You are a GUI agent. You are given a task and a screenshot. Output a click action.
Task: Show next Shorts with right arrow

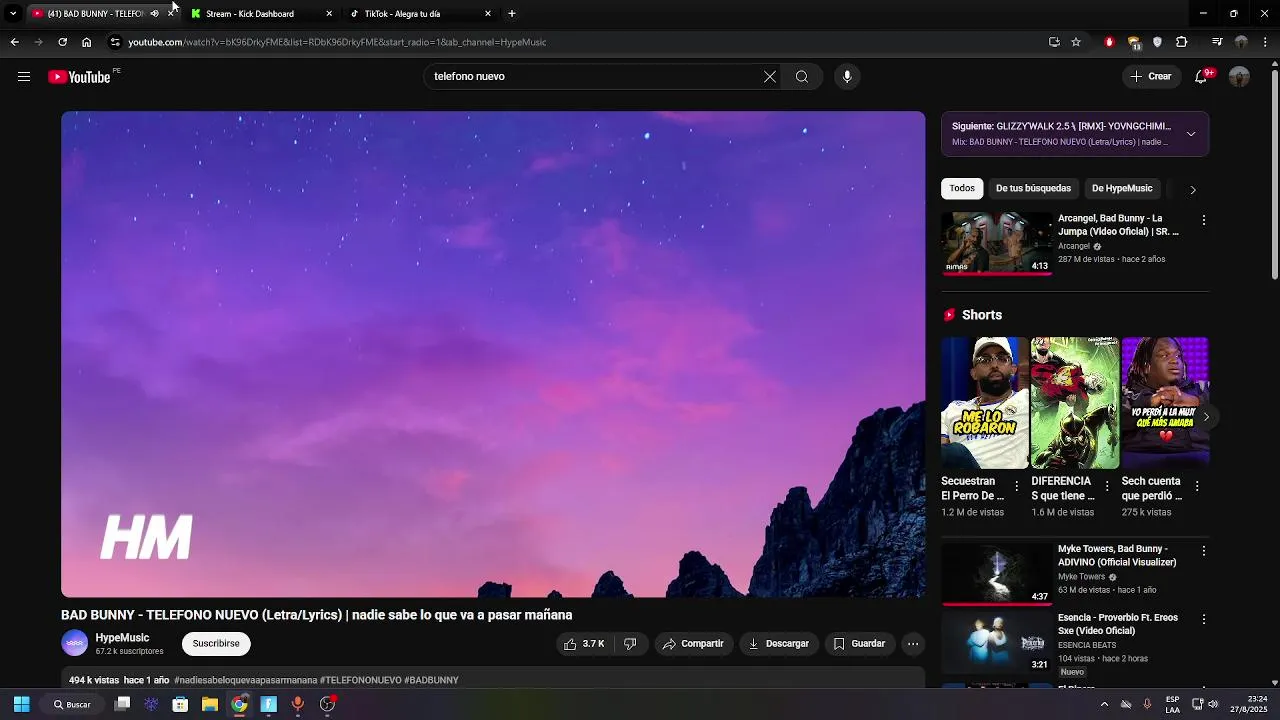[1206, 417]
